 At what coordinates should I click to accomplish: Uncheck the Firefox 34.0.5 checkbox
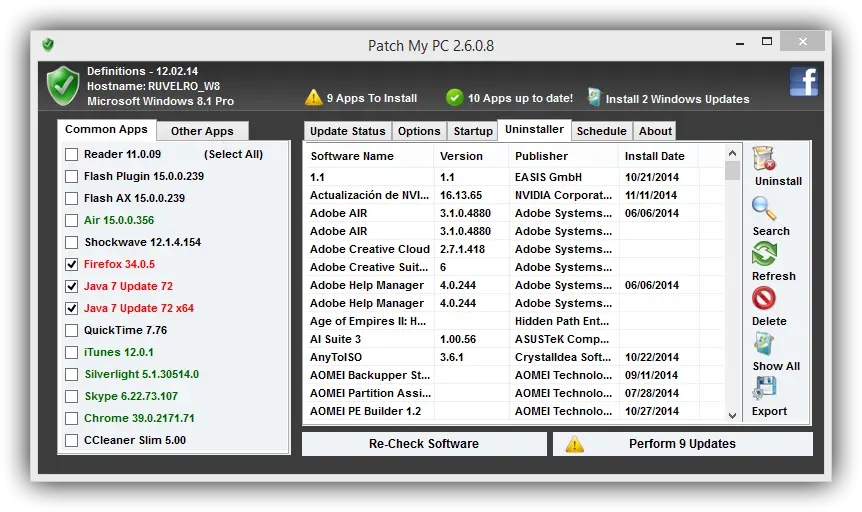click(71, 265)
